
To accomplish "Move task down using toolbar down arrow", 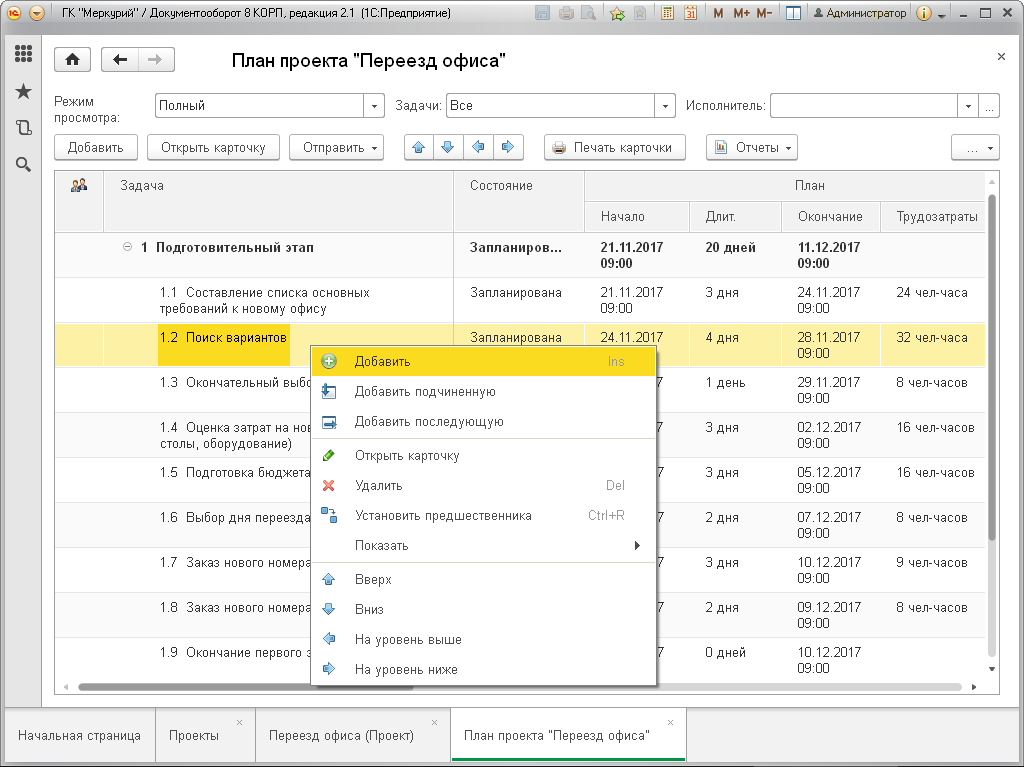I will 448,148.
